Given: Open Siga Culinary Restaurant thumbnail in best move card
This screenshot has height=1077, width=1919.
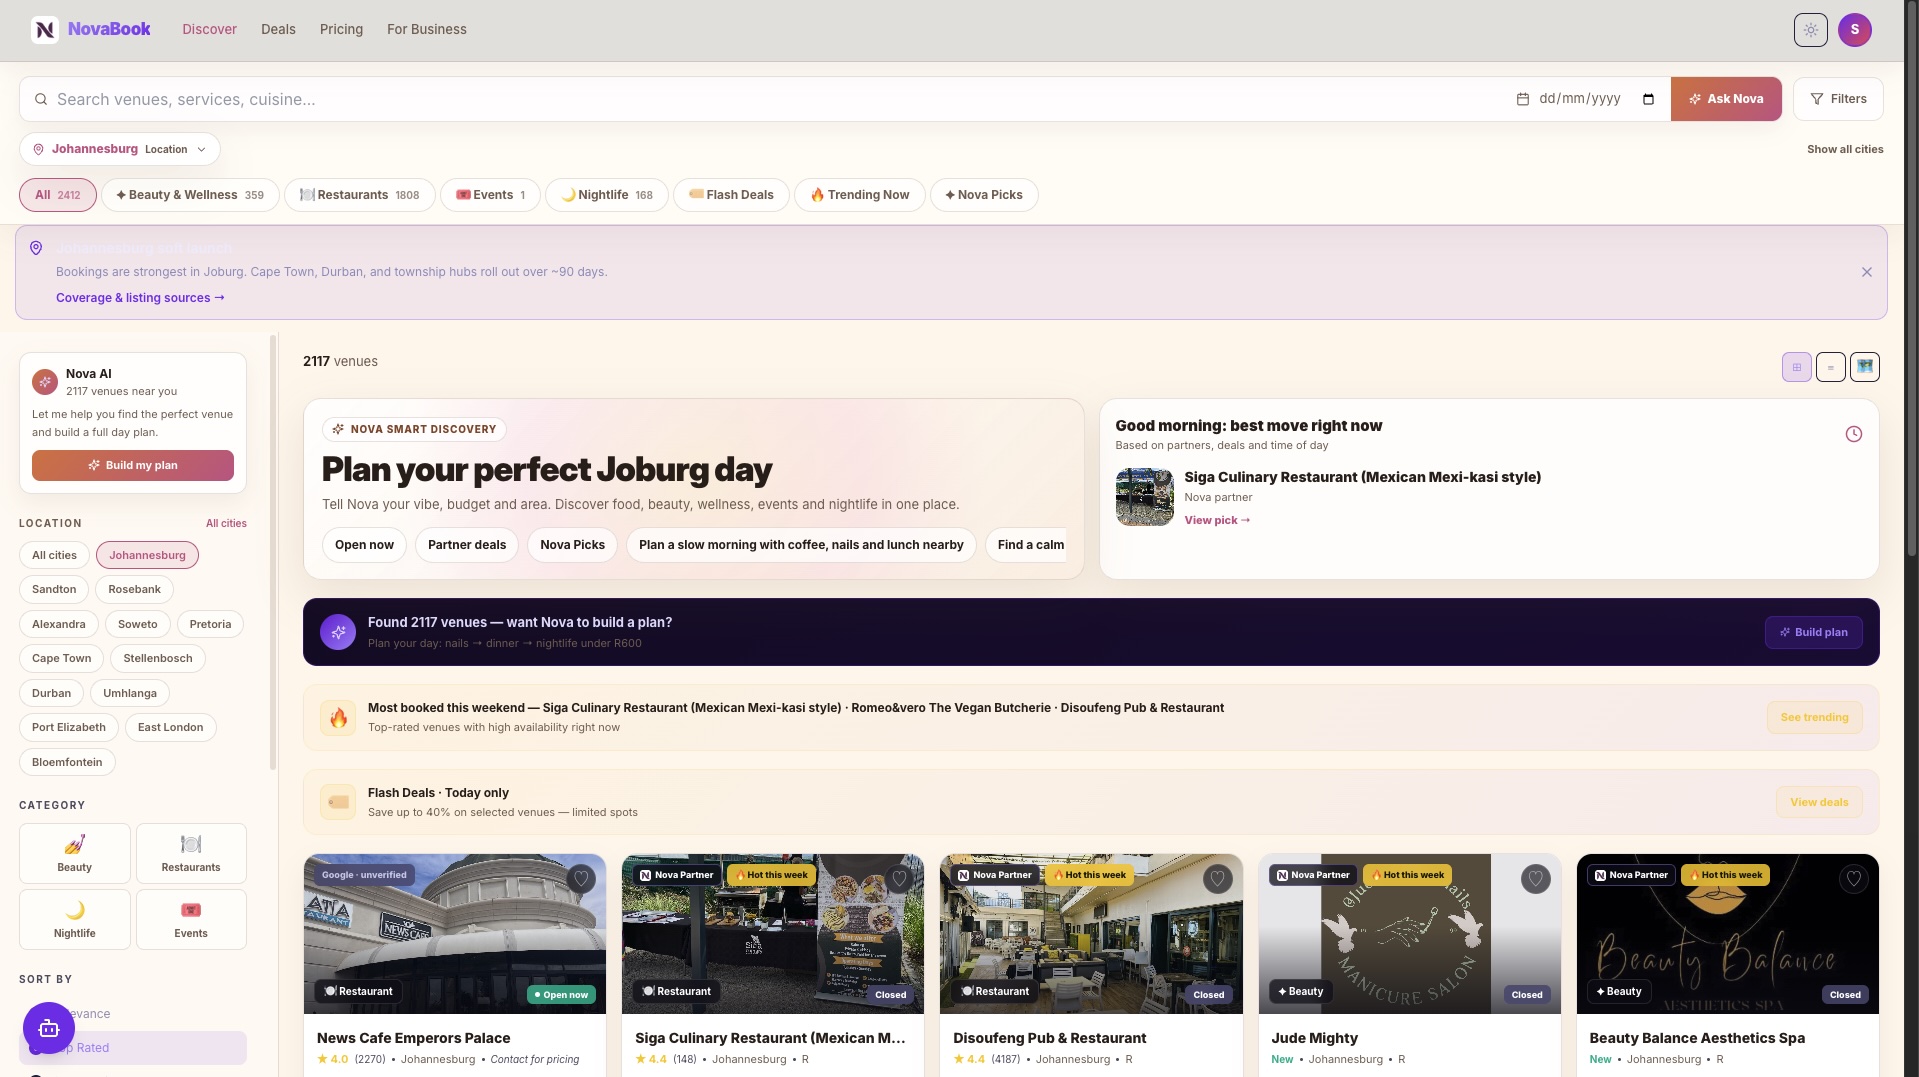Looking at the screenshot, I should click(x=1144, y=497).
